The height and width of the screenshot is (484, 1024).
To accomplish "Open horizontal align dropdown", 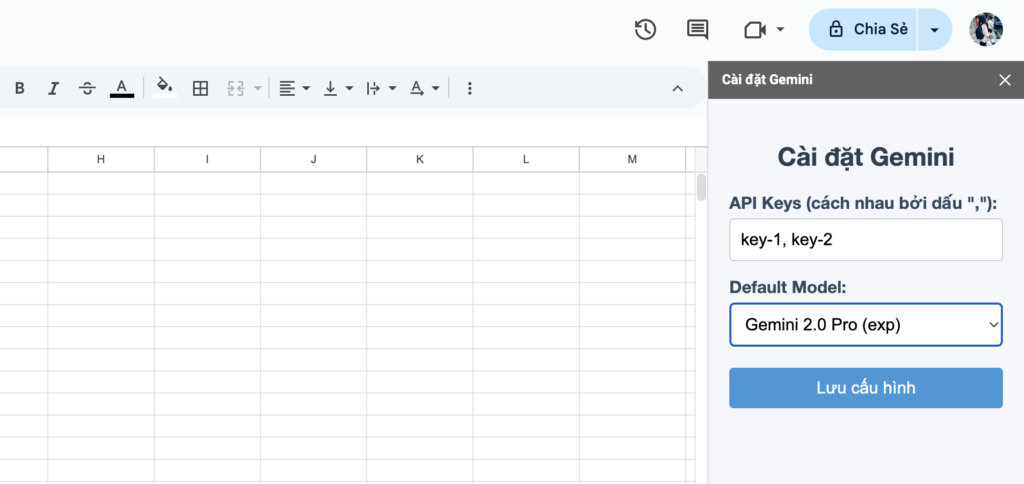I will 294,88.
